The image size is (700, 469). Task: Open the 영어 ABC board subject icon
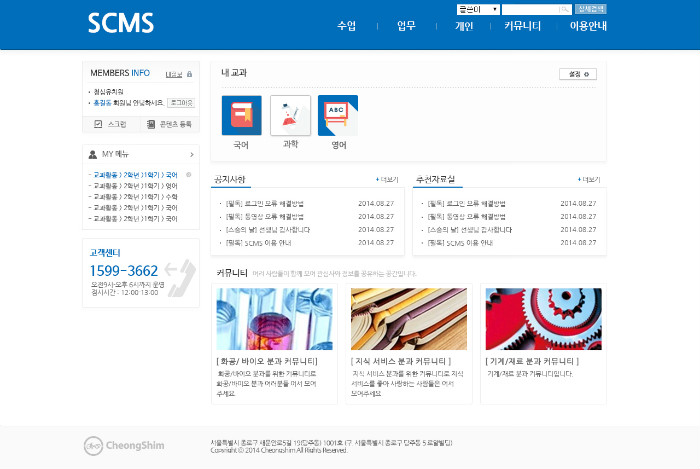point(338,115)
